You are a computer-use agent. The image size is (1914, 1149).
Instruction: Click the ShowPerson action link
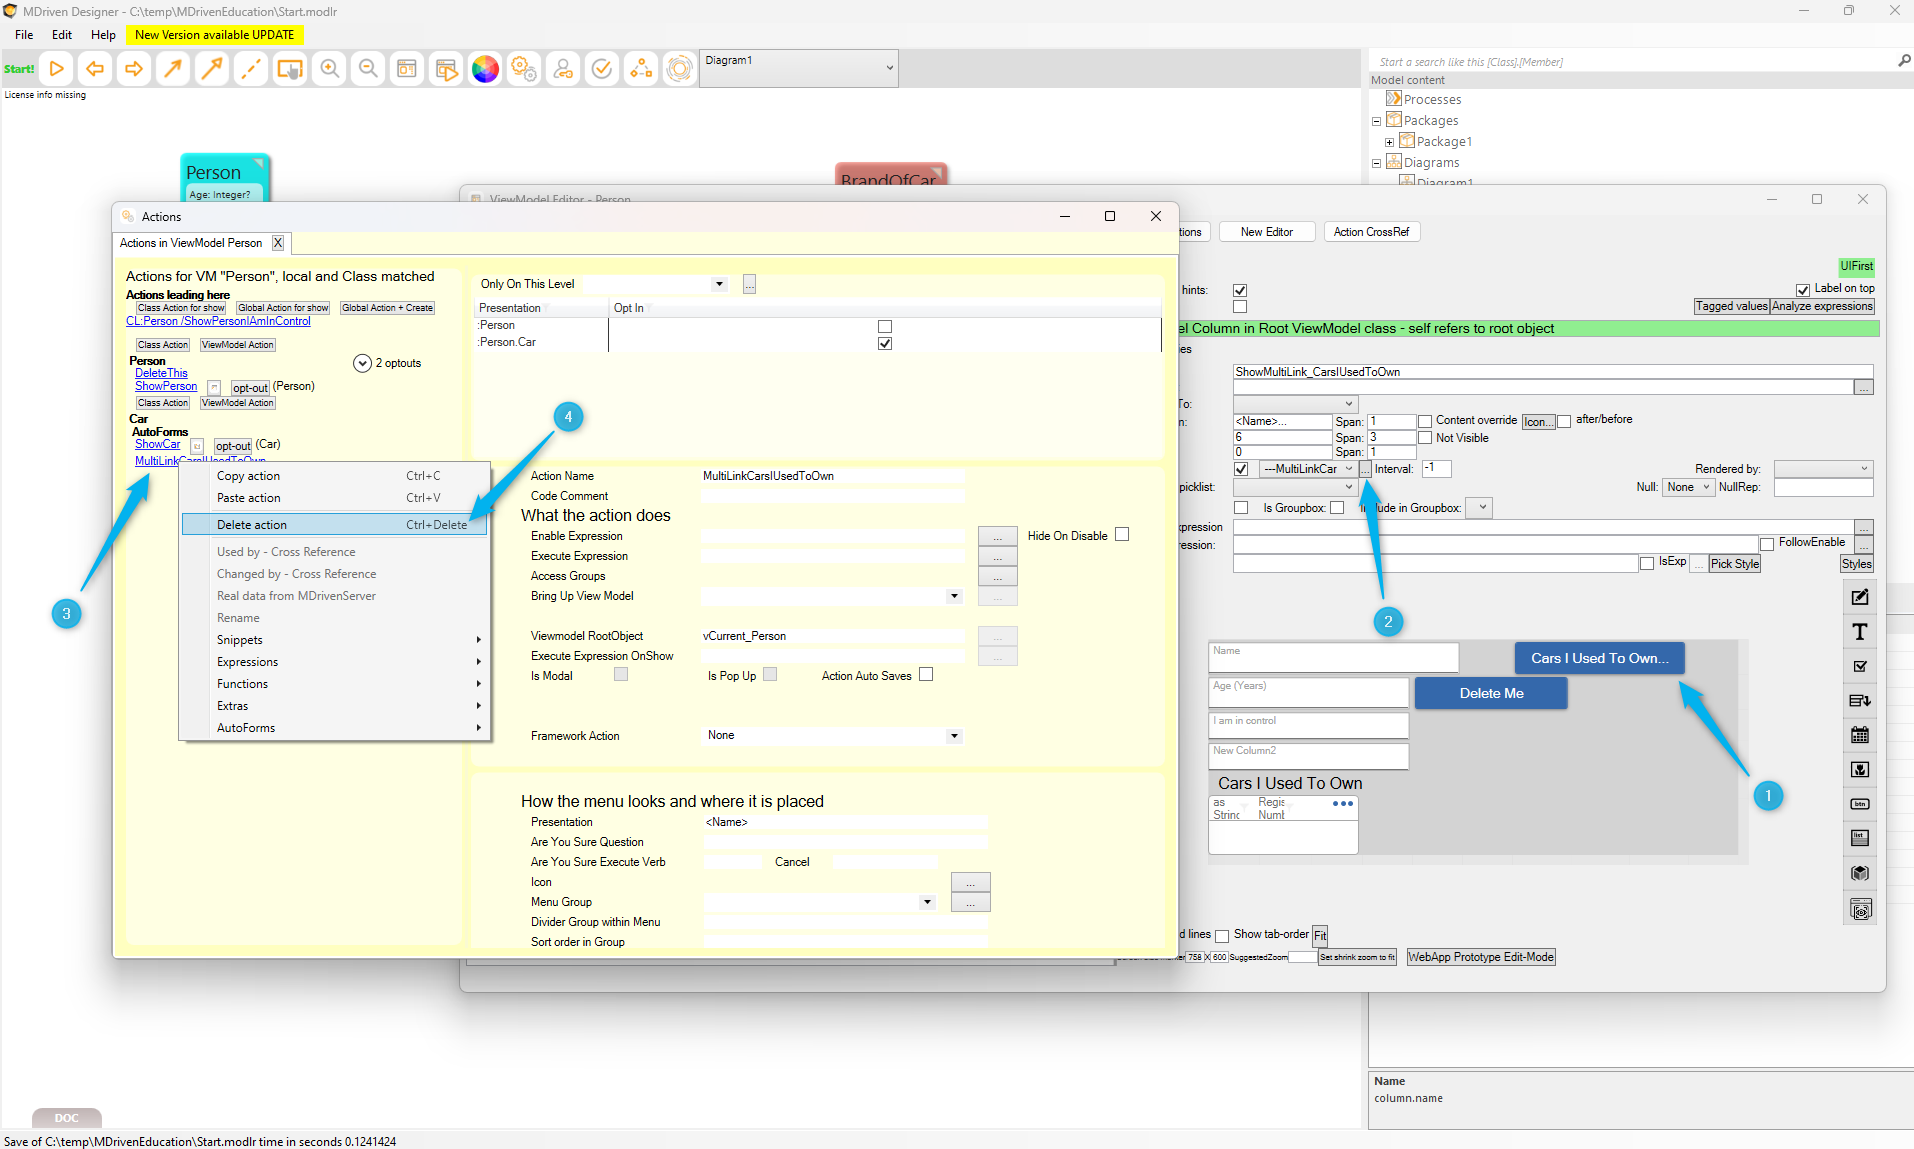coord(166,386)
